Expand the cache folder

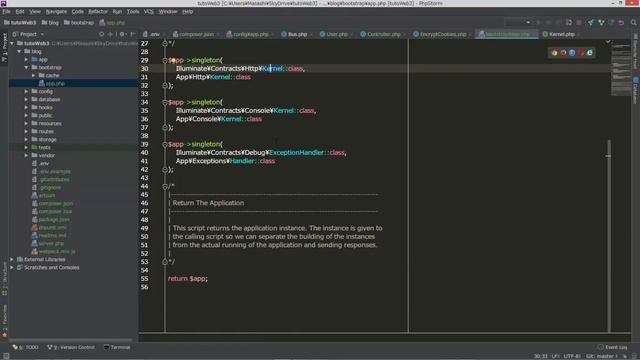[x=33, y=76]
